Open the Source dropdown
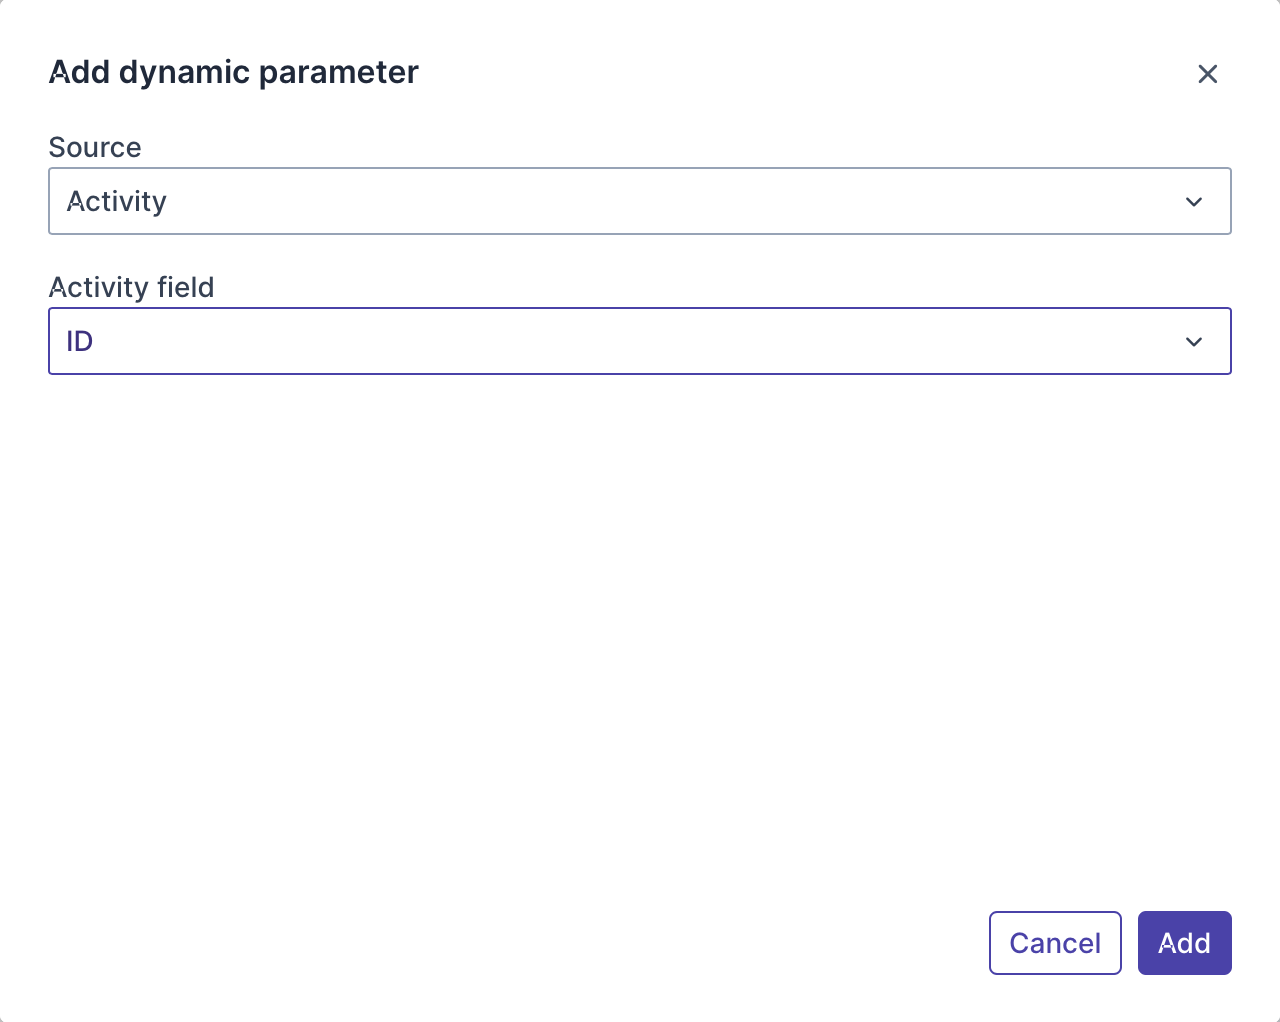 [639, 201]
